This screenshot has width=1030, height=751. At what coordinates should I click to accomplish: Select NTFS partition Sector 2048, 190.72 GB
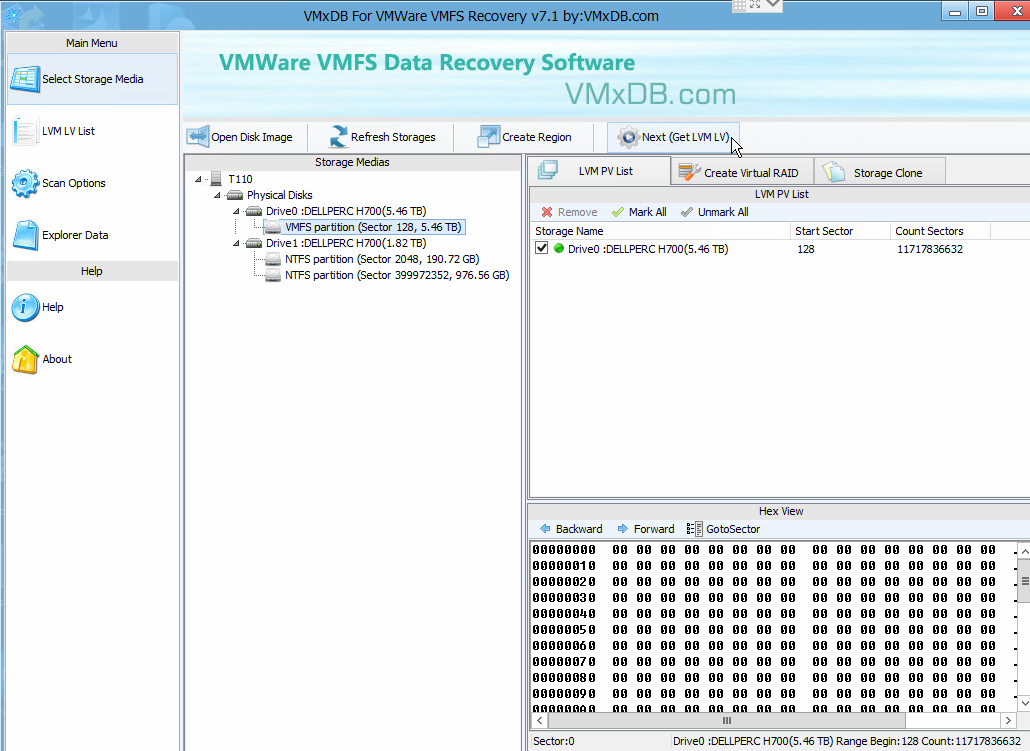pyautogui.click(x=382, y=259)
